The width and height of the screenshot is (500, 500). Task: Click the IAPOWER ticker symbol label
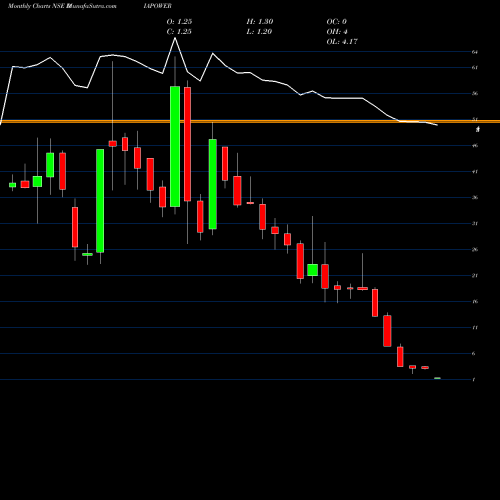click(158, 6)
